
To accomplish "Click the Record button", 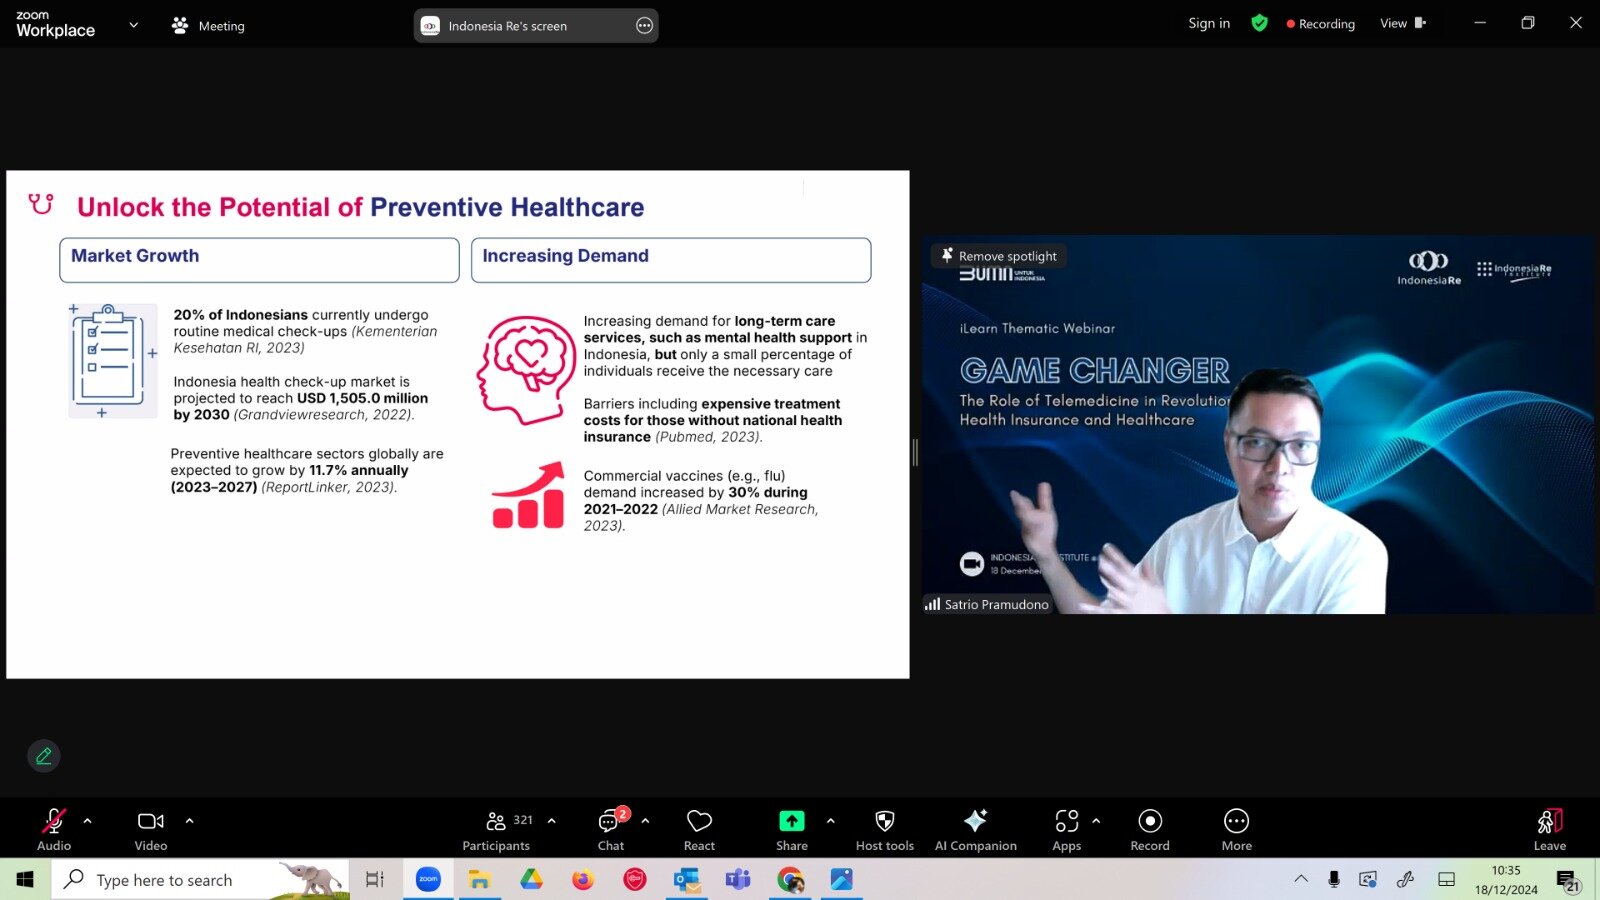I will pyautogui.click(x=1150, y=829).
